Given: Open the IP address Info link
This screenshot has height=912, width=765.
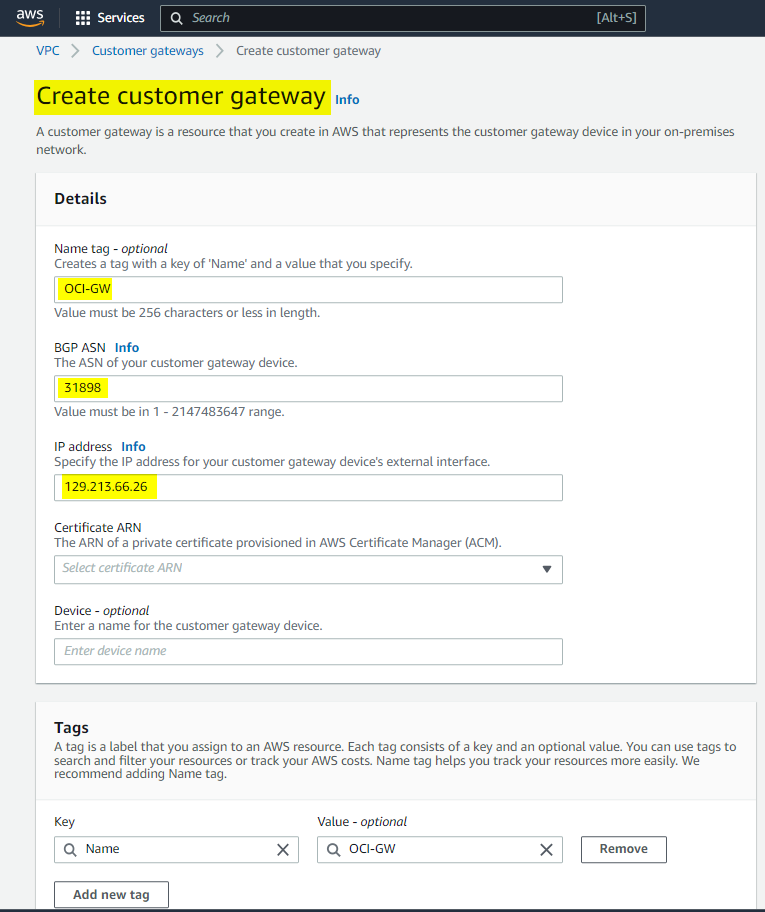Looking at the screenshot, I should point(133,447).
